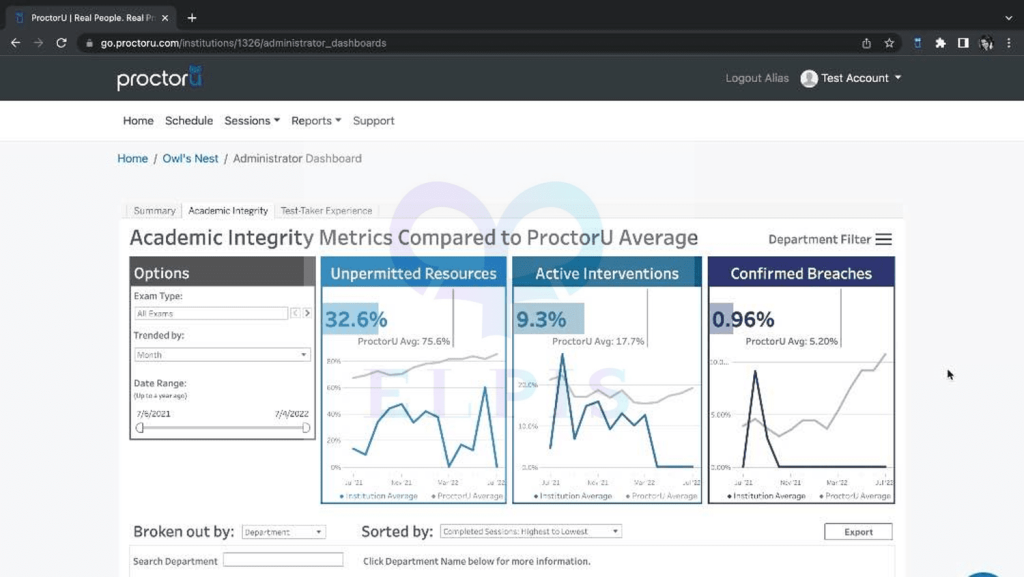This screenshot has width=1024, height=577.
Task: Click the Date Range slider right handle
Action: [306, 428]
